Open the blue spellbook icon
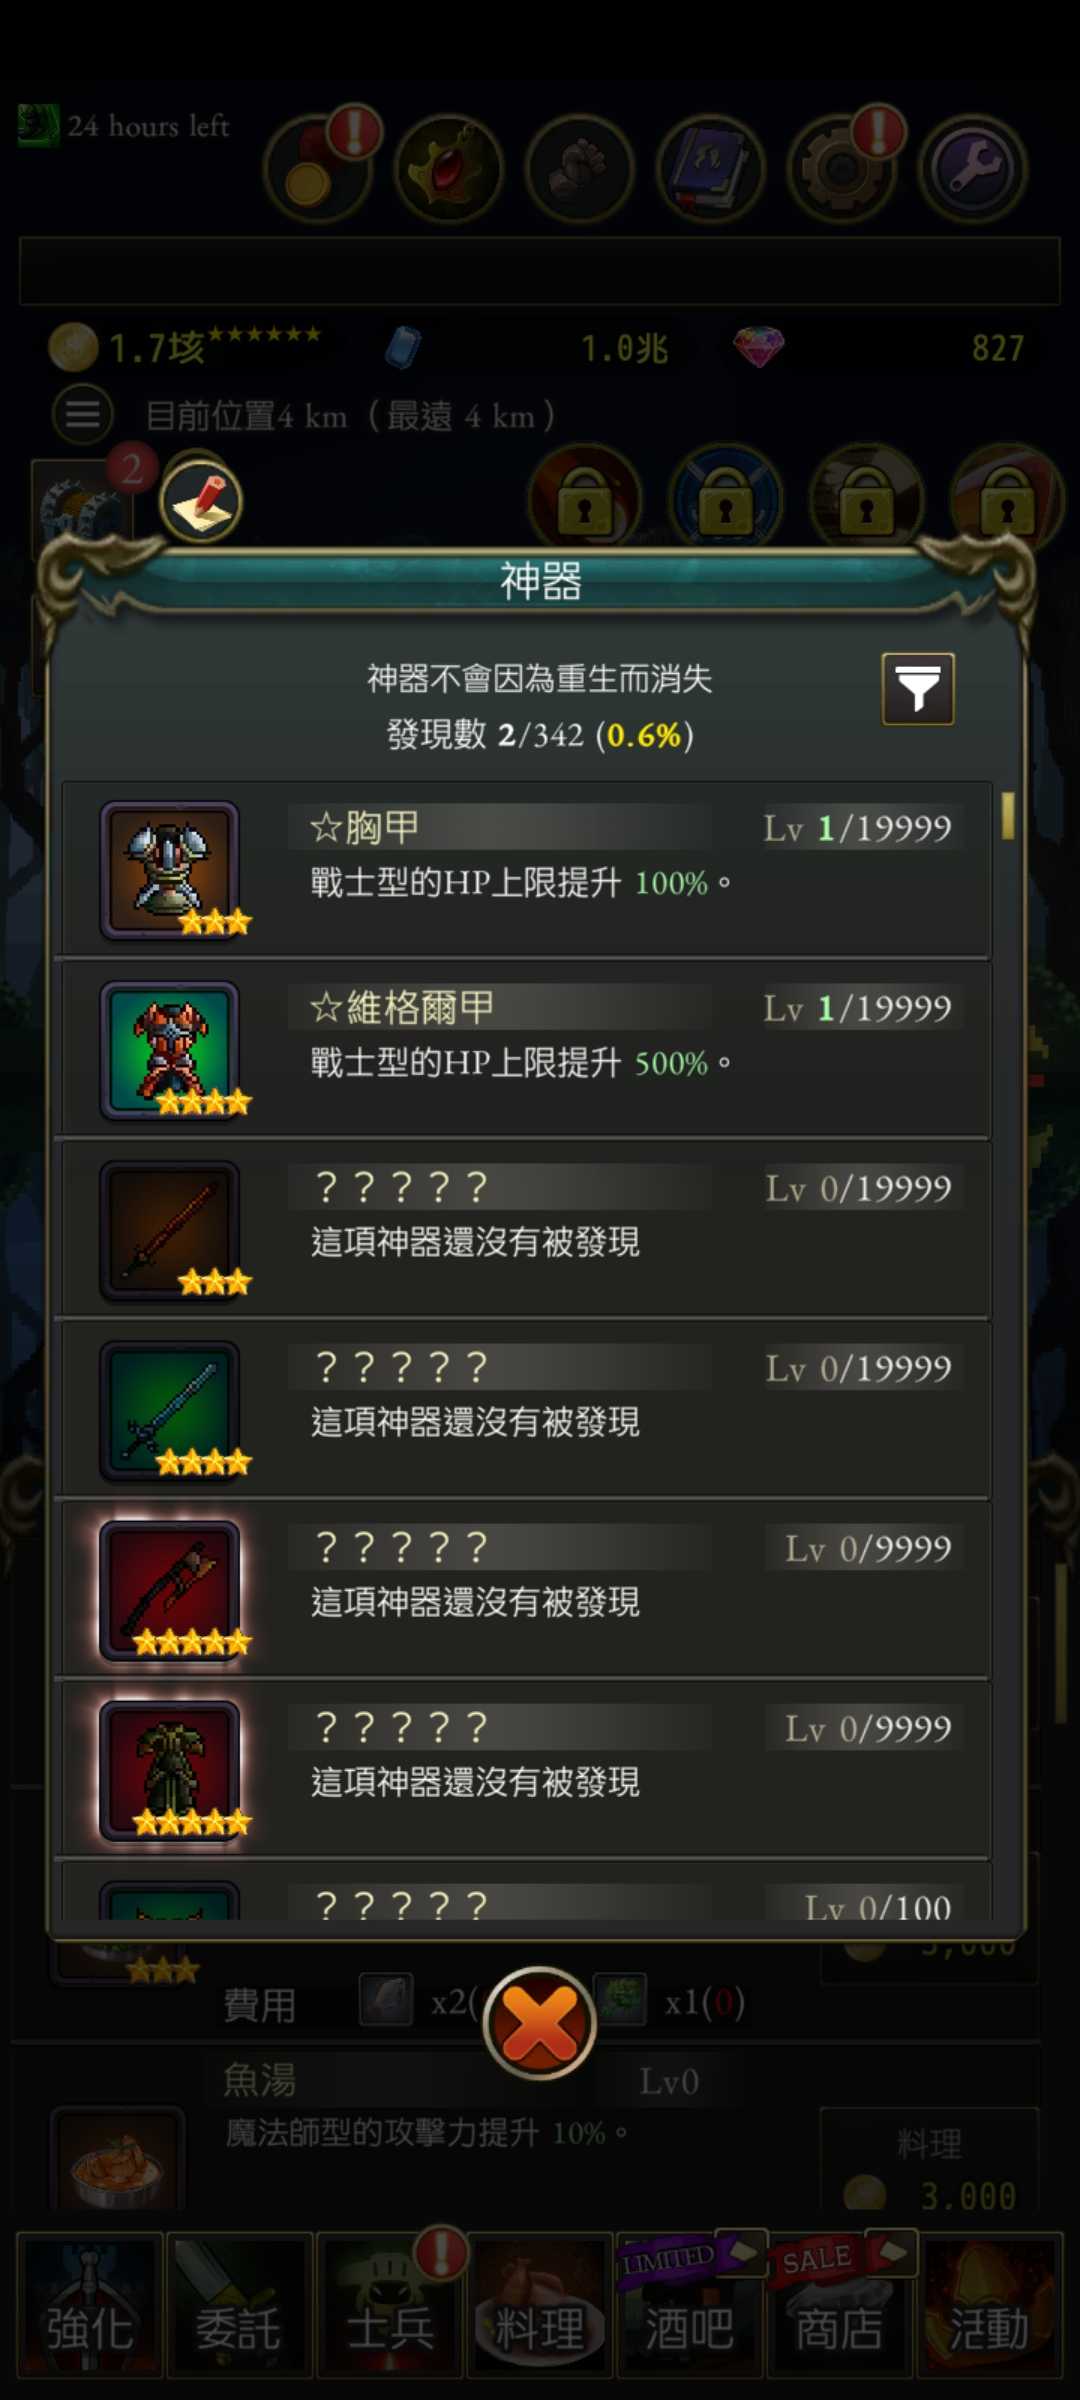 click(711, 168)
